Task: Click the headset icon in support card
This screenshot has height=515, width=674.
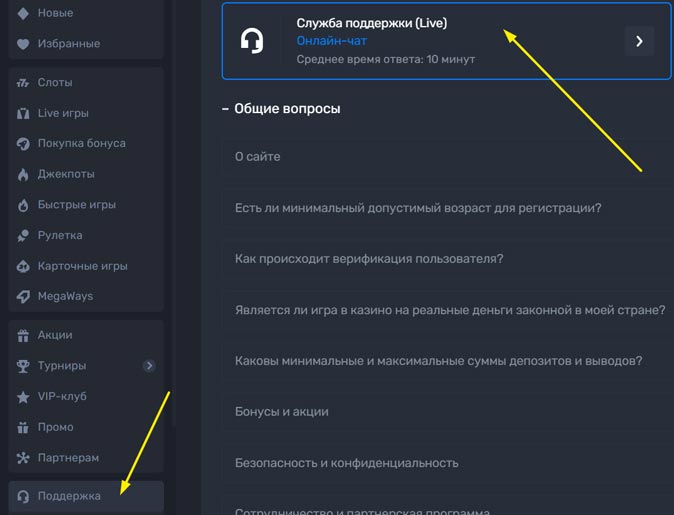Action: tap(252, 41)
